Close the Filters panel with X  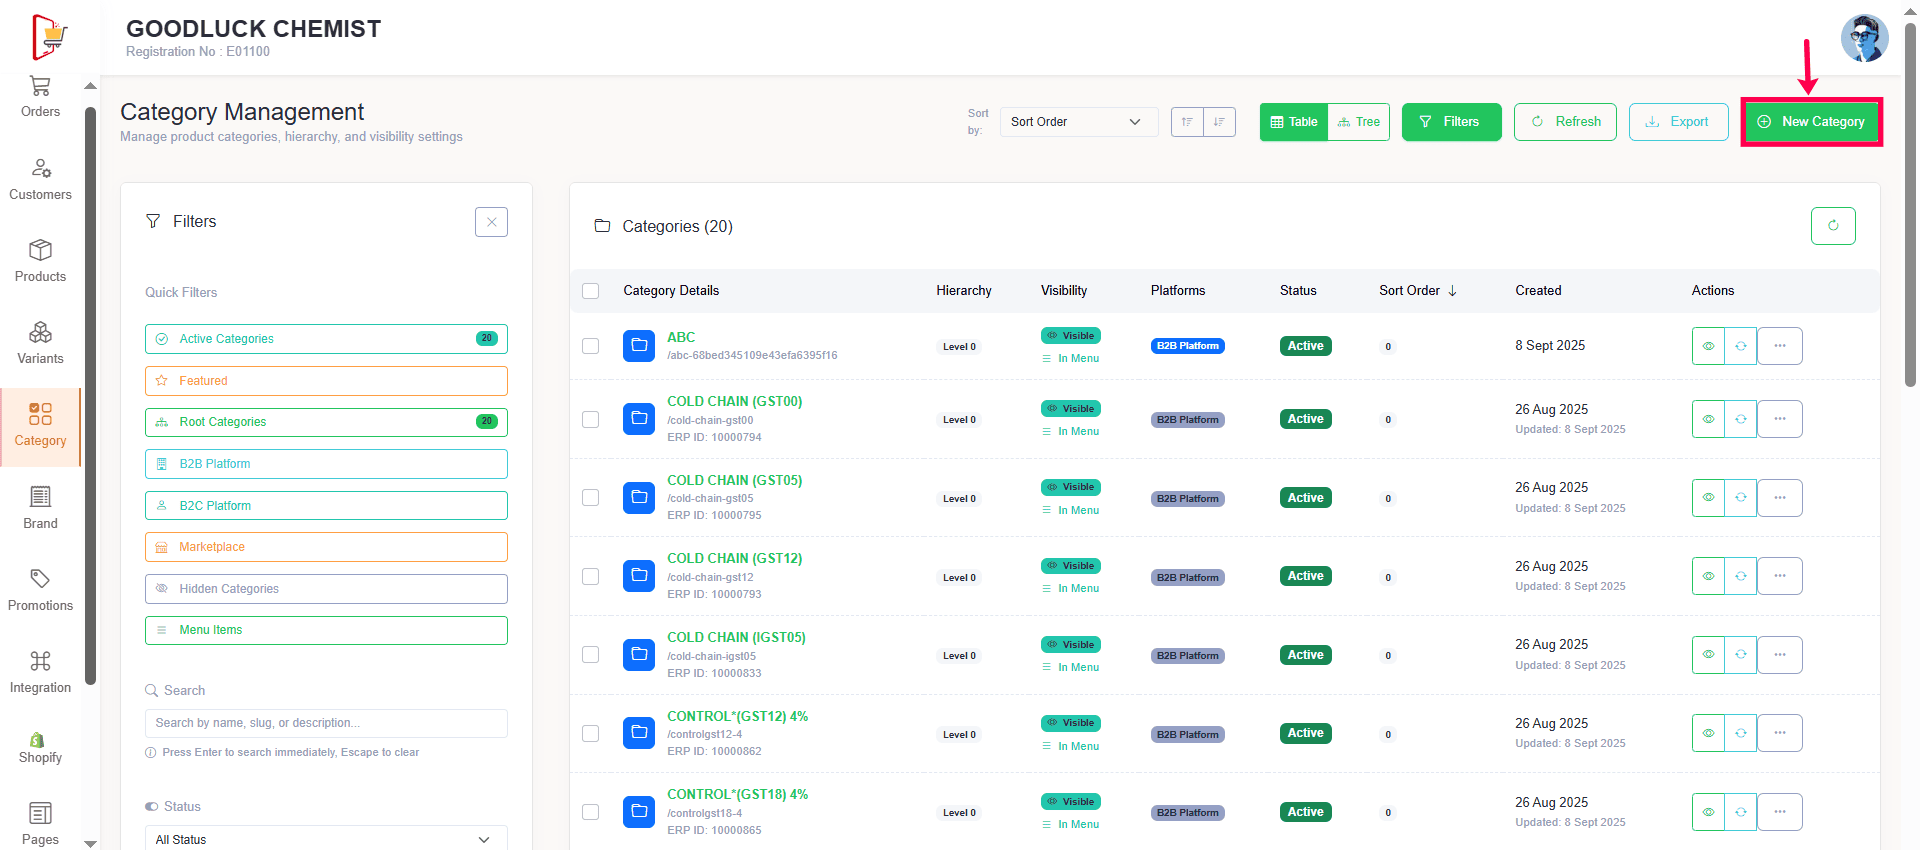coord(491,222)
